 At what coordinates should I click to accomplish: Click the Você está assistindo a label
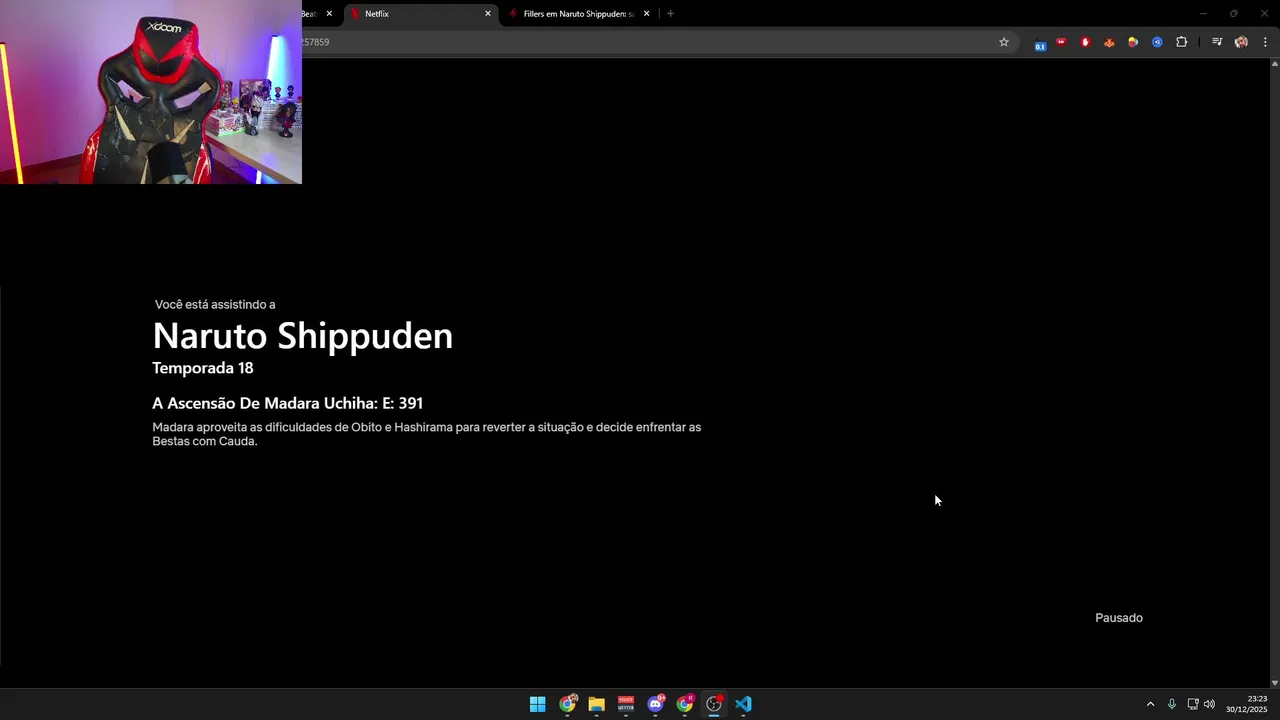(215, 304)
